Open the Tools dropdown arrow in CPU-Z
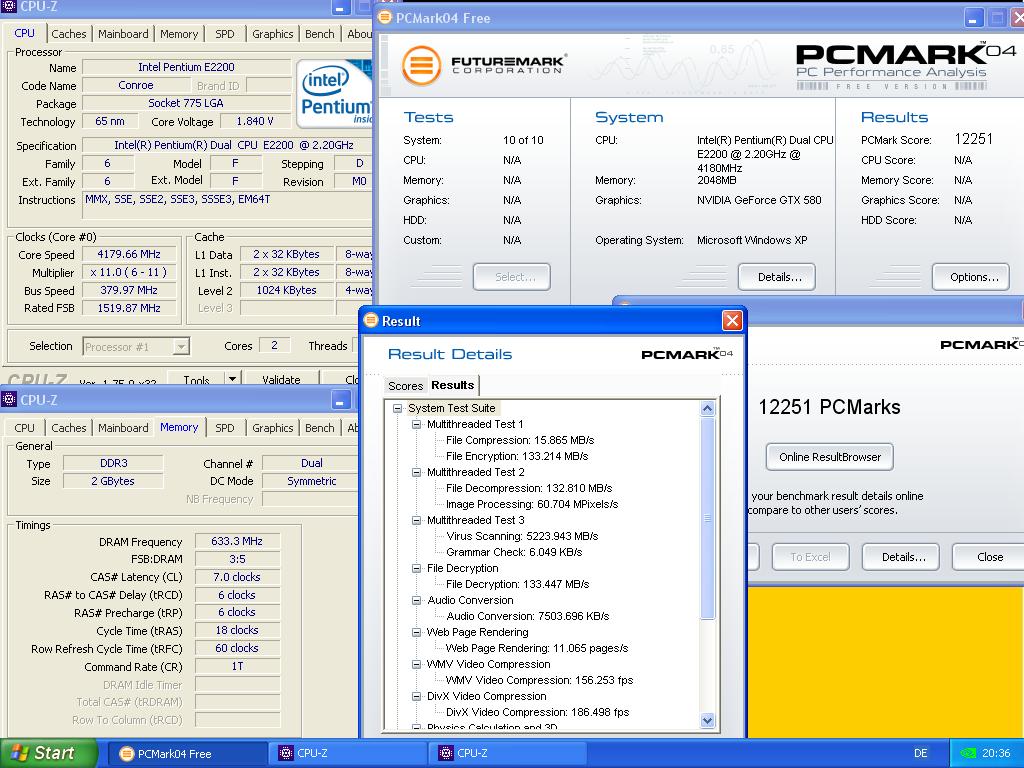The width and height of the screenshot is (1024, 768). [232, 379]
